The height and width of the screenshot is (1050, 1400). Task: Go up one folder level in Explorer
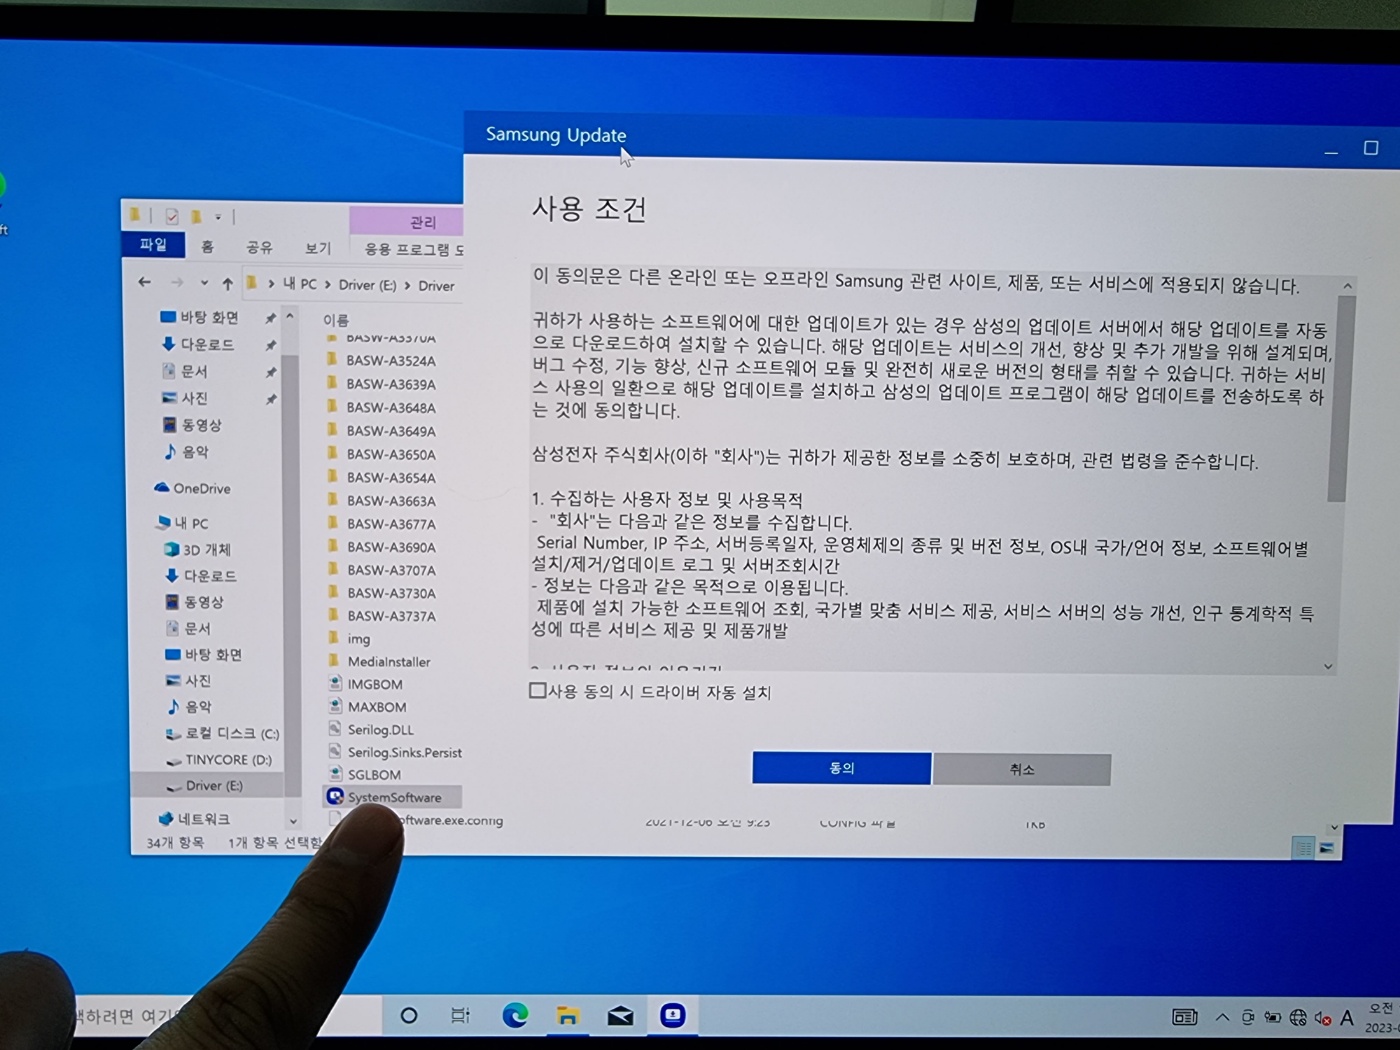click(228, 284)
